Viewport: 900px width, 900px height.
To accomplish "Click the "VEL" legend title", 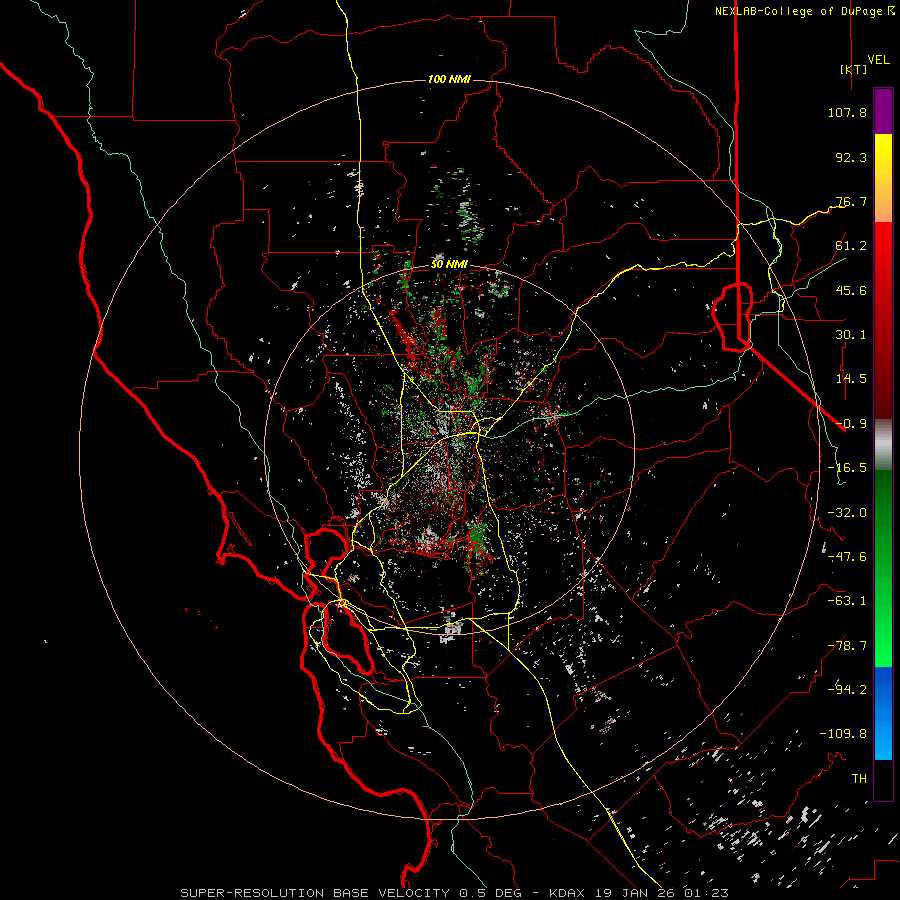I will coord(878,59).
